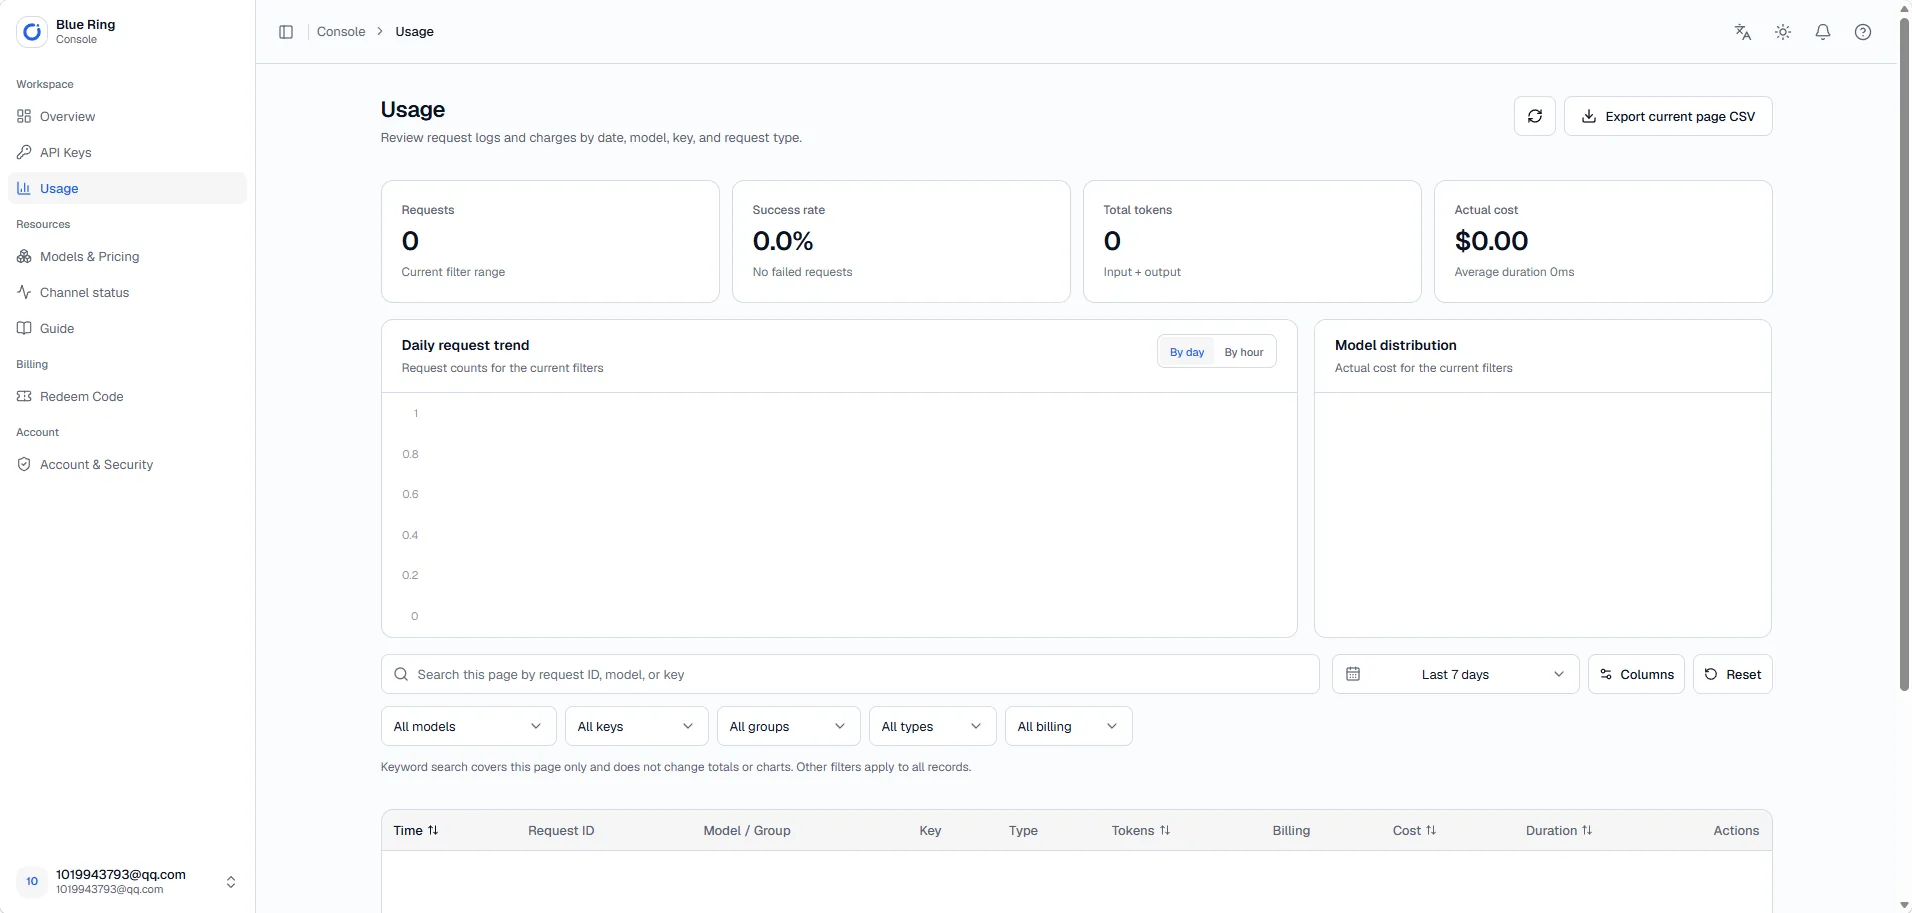1912x913 pixels.
Task: Click Export current page CSV button
Action: [1668, 116]
